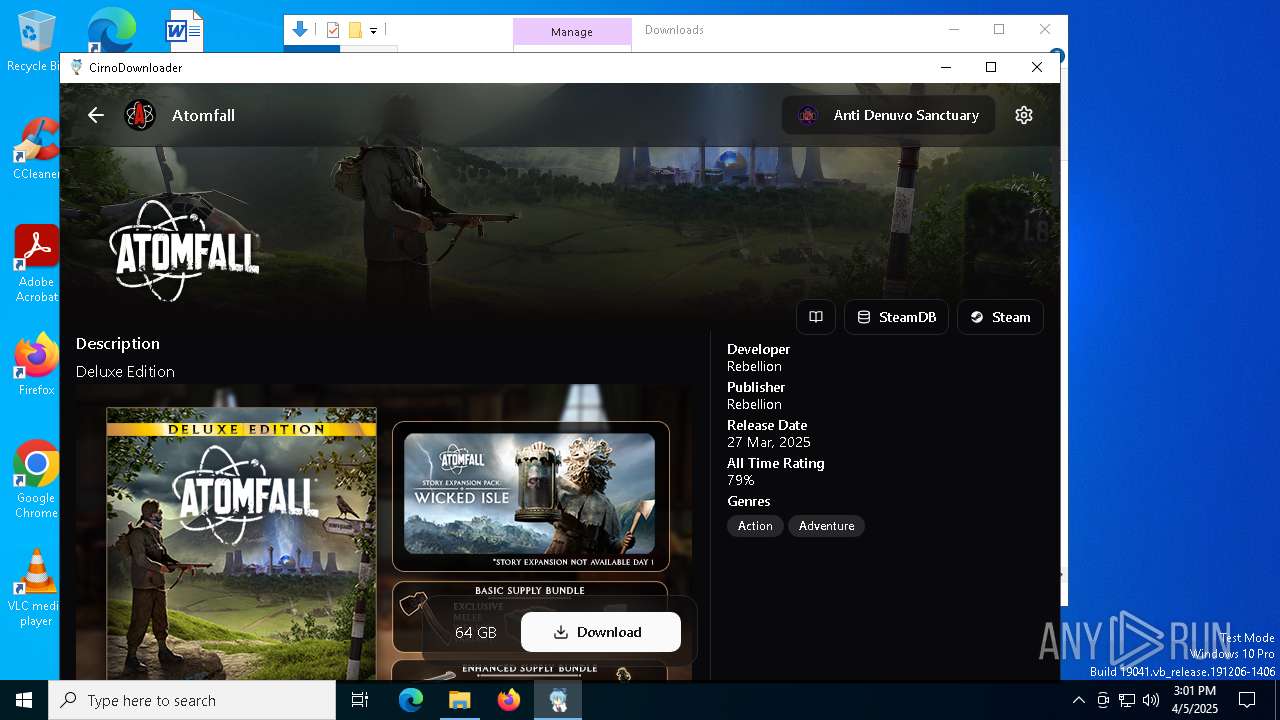
Task: Click Explorer new folder icon
Action: pos(354,30)
